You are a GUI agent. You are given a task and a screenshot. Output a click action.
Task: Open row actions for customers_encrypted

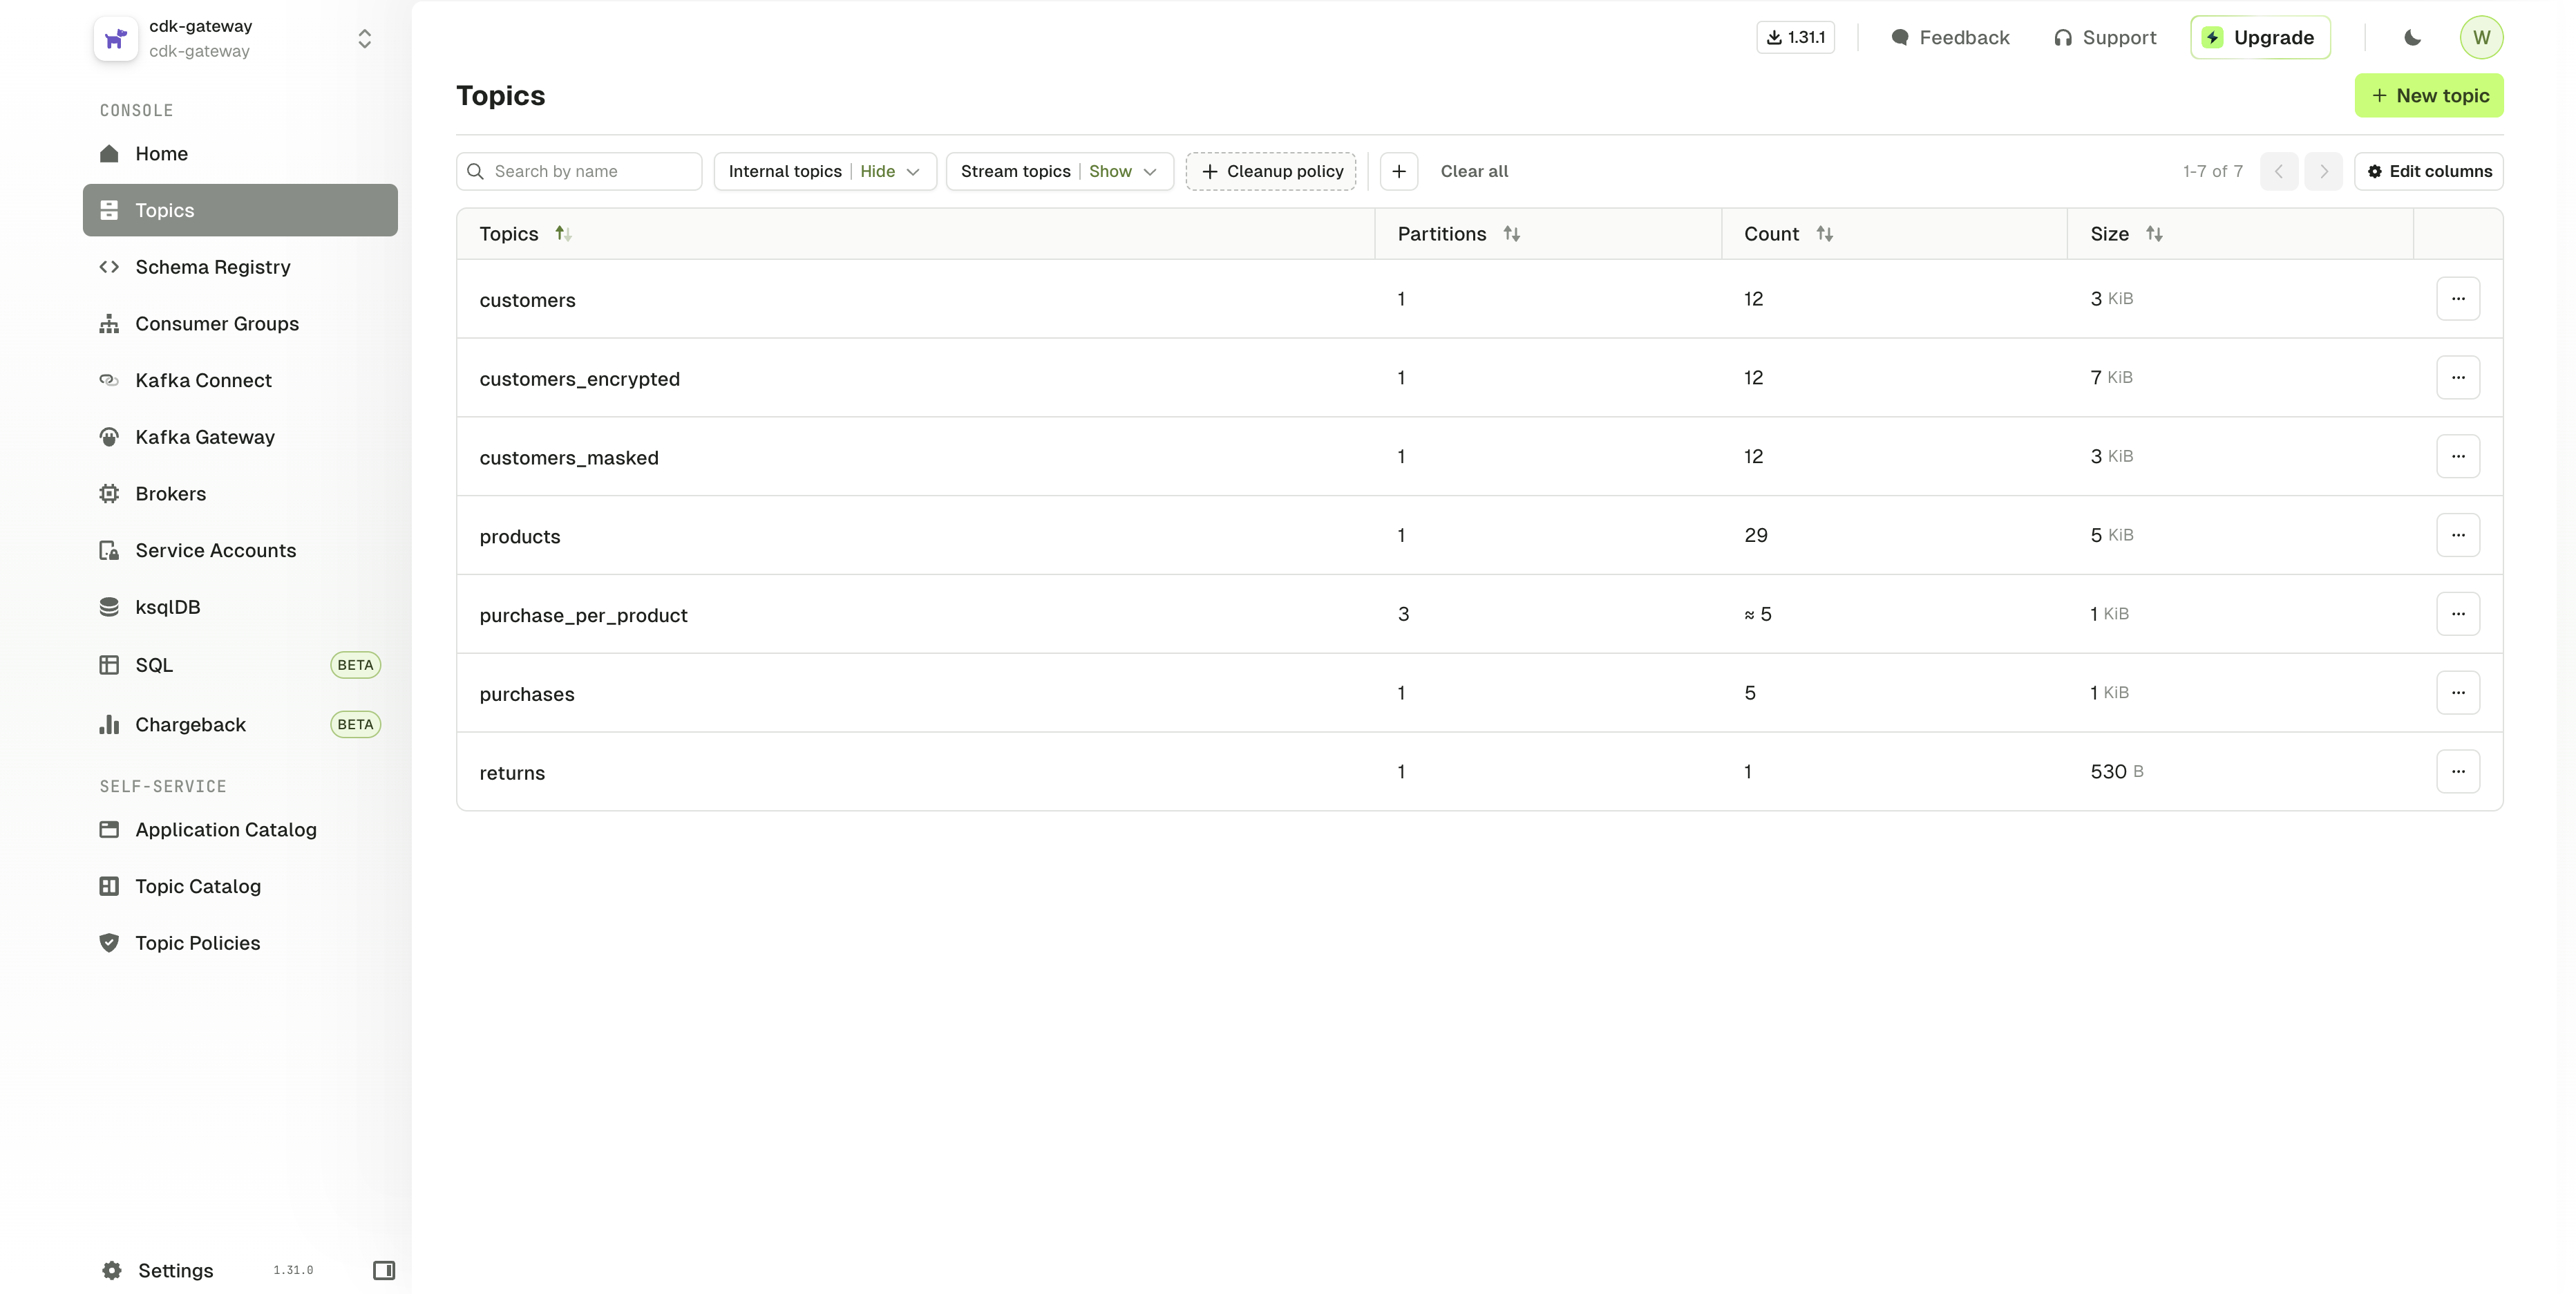(x=2458, y=378)
